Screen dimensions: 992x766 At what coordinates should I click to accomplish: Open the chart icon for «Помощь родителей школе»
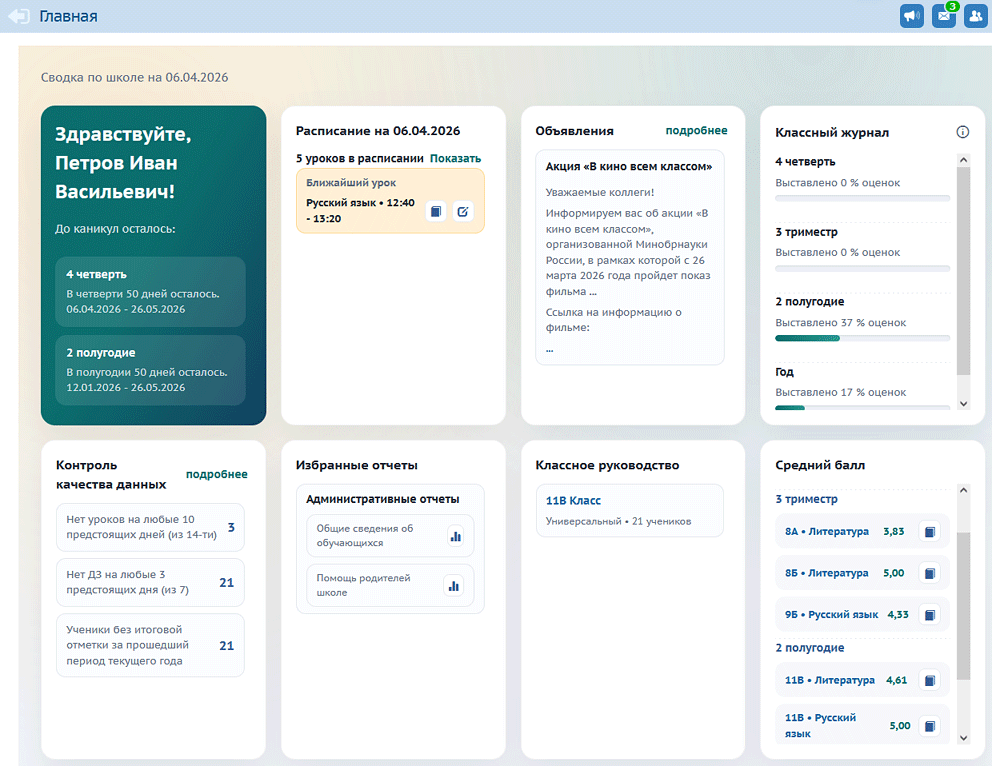tap(455, 584)
